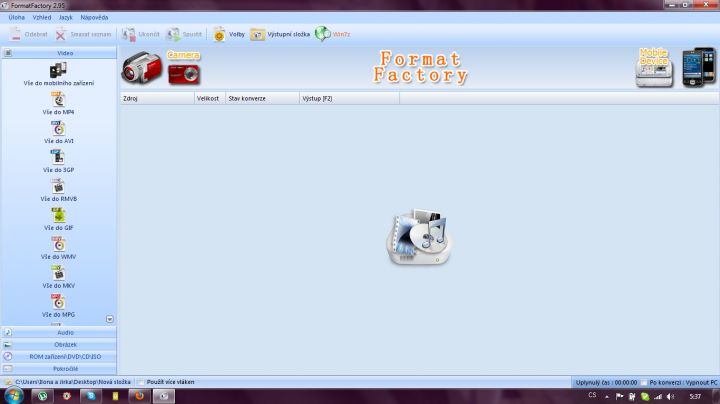Viewport: 720px width, 404px height.
Task: Click the video list scroll-down arrow
Action: point(110,319)
